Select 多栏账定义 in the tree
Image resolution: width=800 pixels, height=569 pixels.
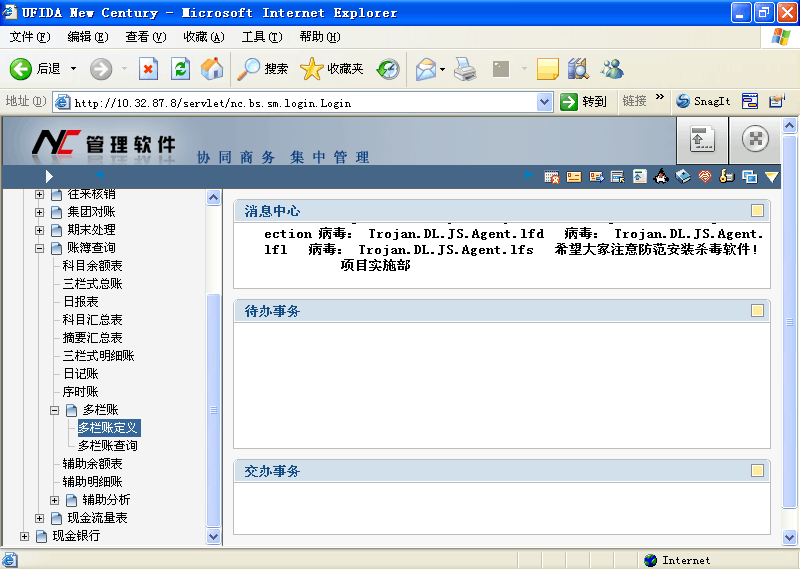108,428
